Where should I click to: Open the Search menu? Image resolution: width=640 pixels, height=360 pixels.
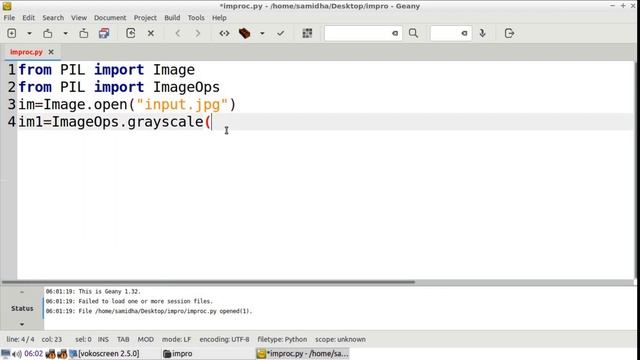tap(53, 18)
